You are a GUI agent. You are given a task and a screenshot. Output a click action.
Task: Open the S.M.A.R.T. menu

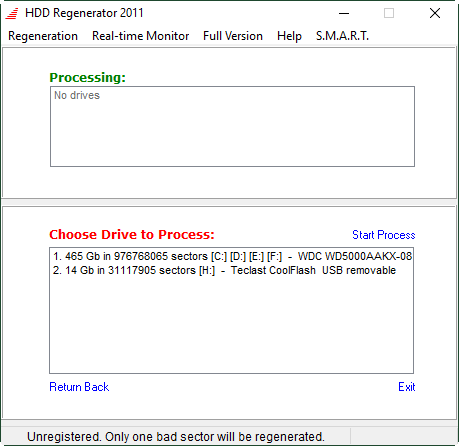(342, 36)
